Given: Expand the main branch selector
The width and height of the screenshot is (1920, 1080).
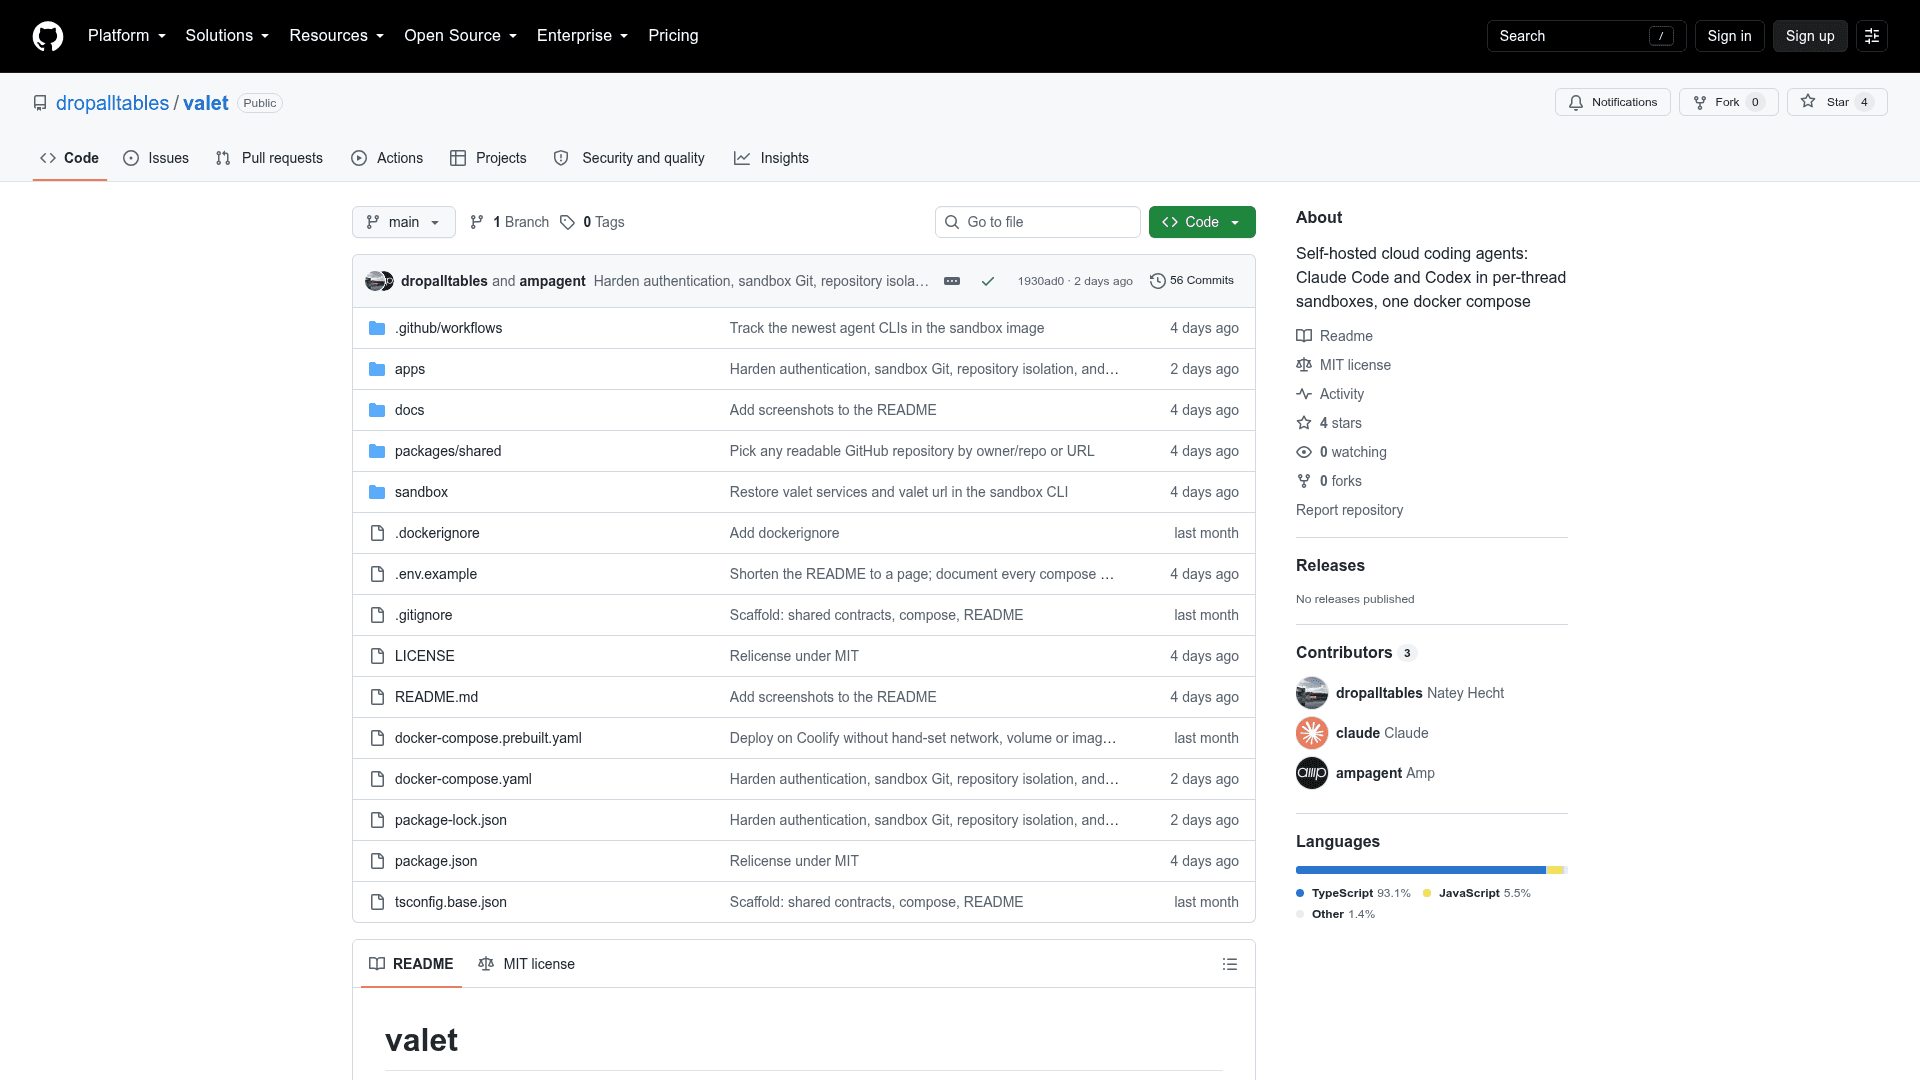Looking at the screenshot, I should click(403, 222).
